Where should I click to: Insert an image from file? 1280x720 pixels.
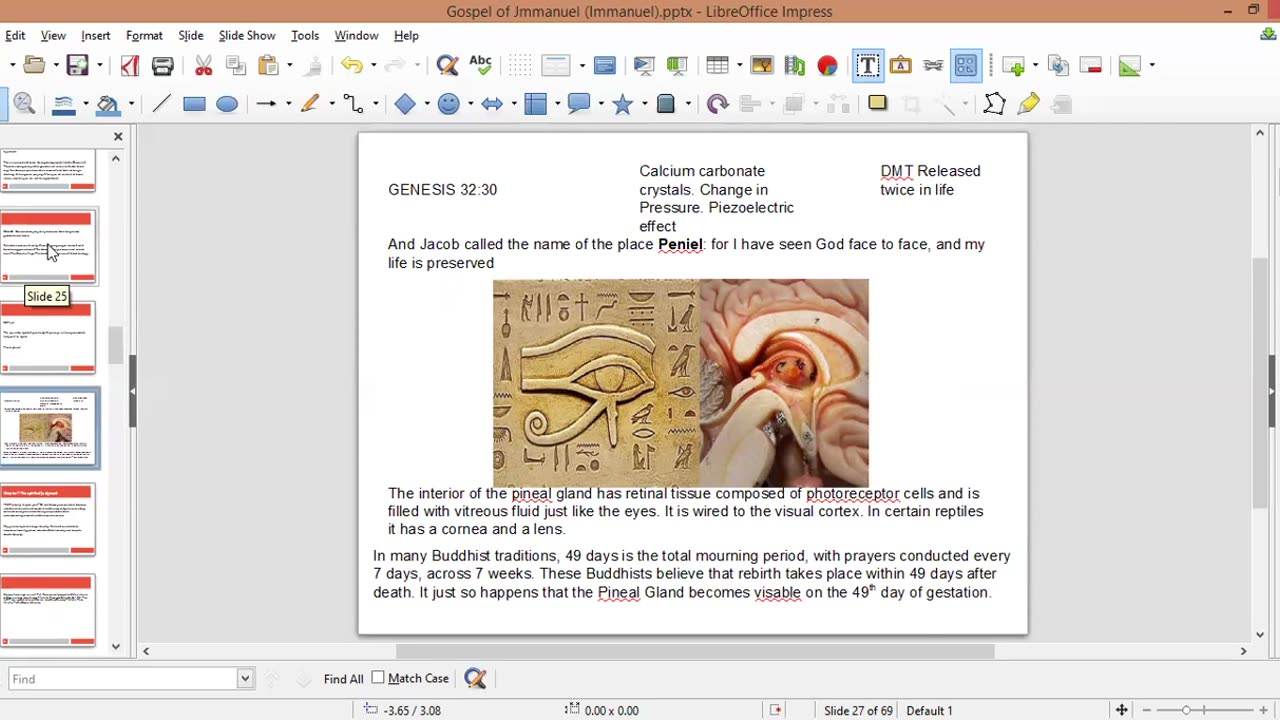coord(762,66)
